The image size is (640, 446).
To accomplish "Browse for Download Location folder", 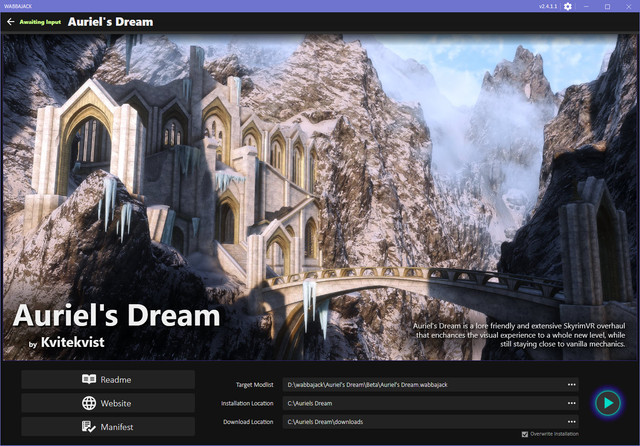I will (x=571, y=422).
